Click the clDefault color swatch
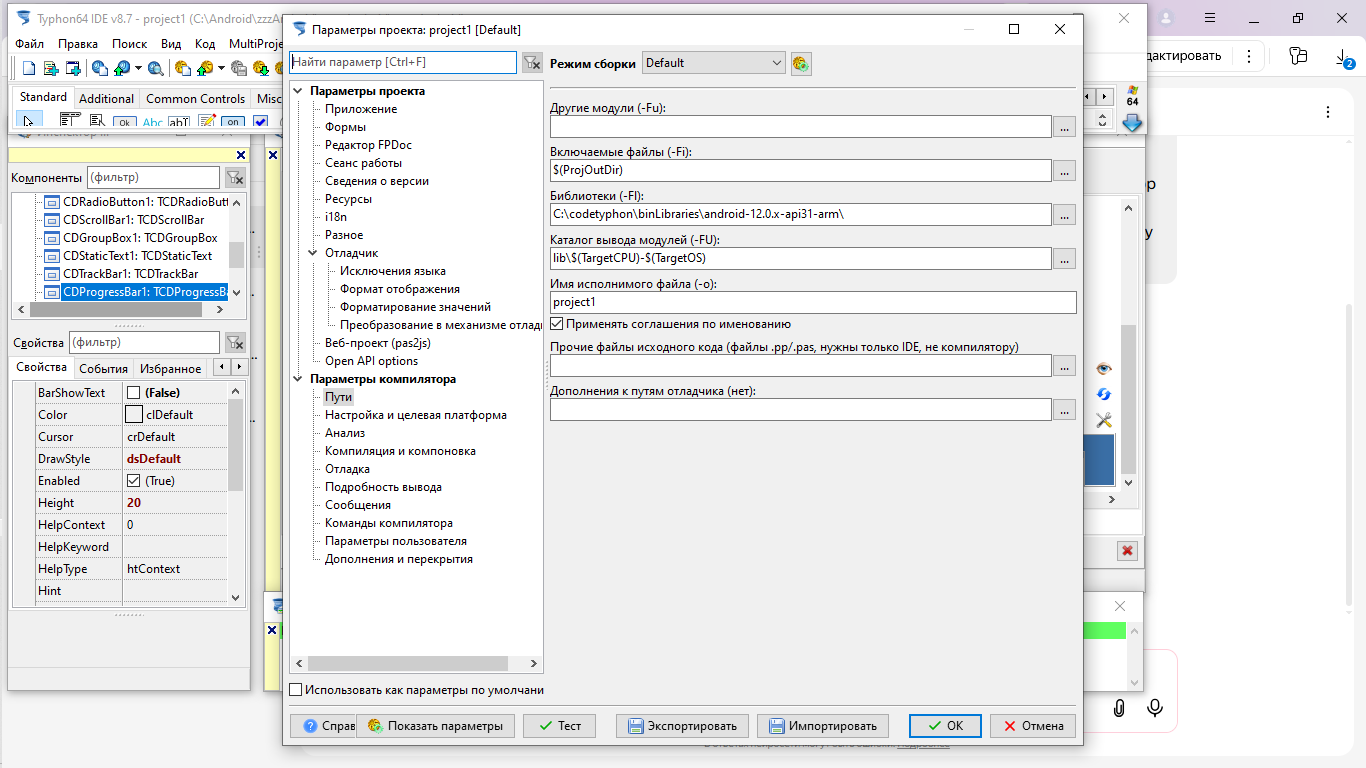 tap(133, 415)
